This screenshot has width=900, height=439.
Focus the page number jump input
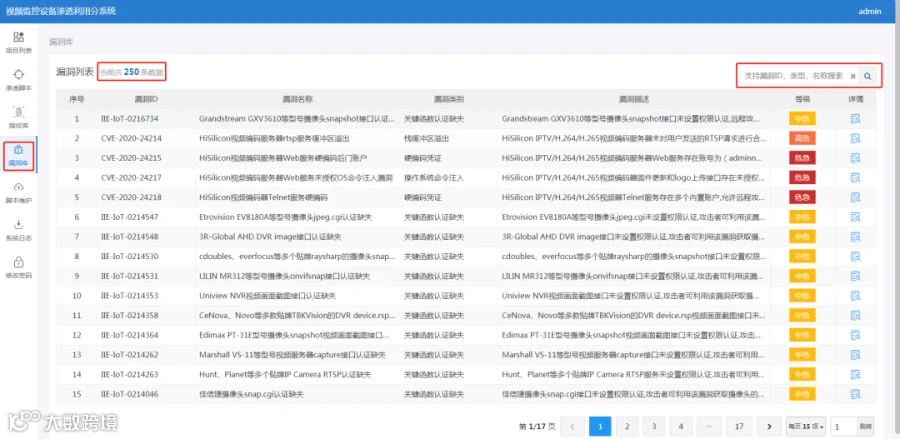[x=844, y=426]
